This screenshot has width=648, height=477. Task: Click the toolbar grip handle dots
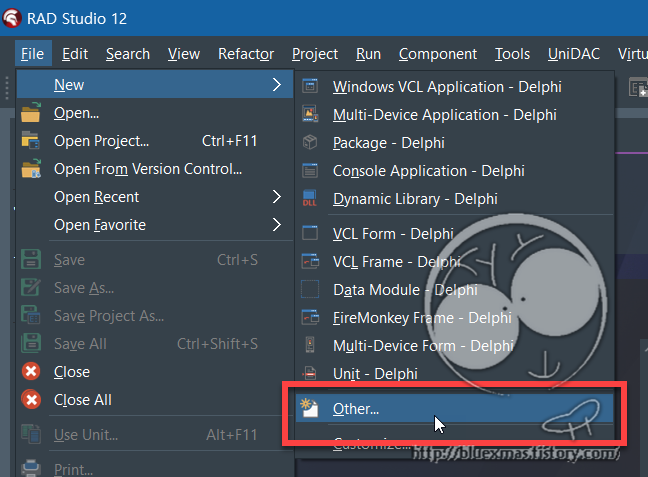(x=7, y=88)
